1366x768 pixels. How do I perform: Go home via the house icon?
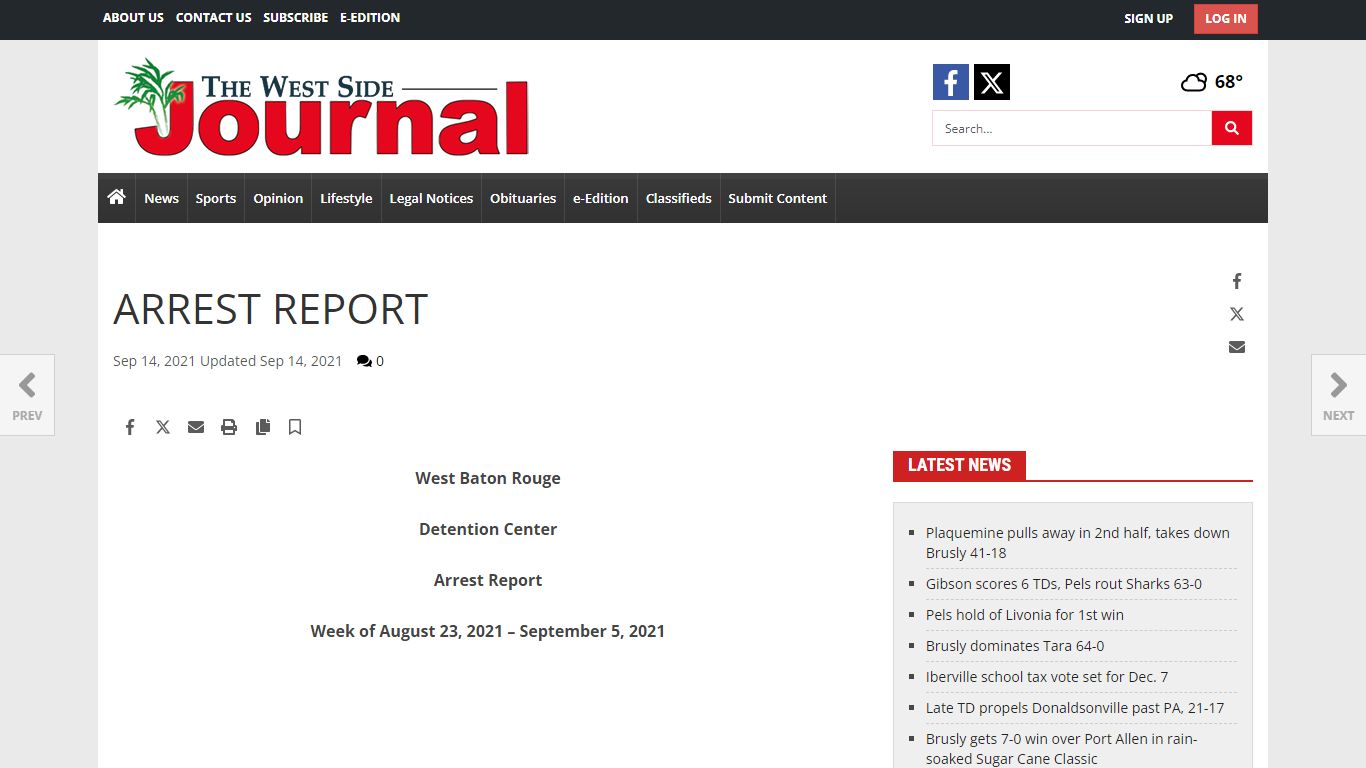(x=116, y=197)
